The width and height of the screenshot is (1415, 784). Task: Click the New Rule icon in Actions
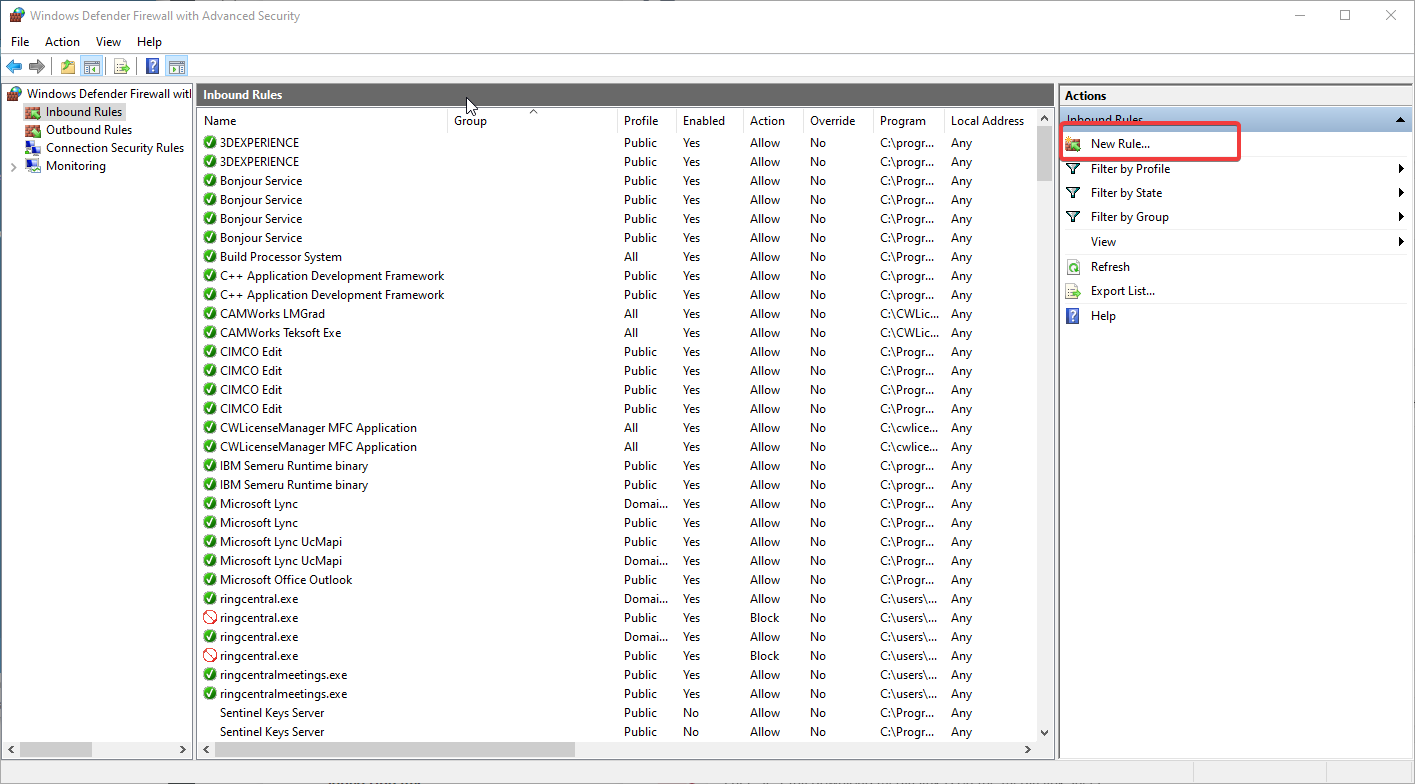(x=1074, y=144)
